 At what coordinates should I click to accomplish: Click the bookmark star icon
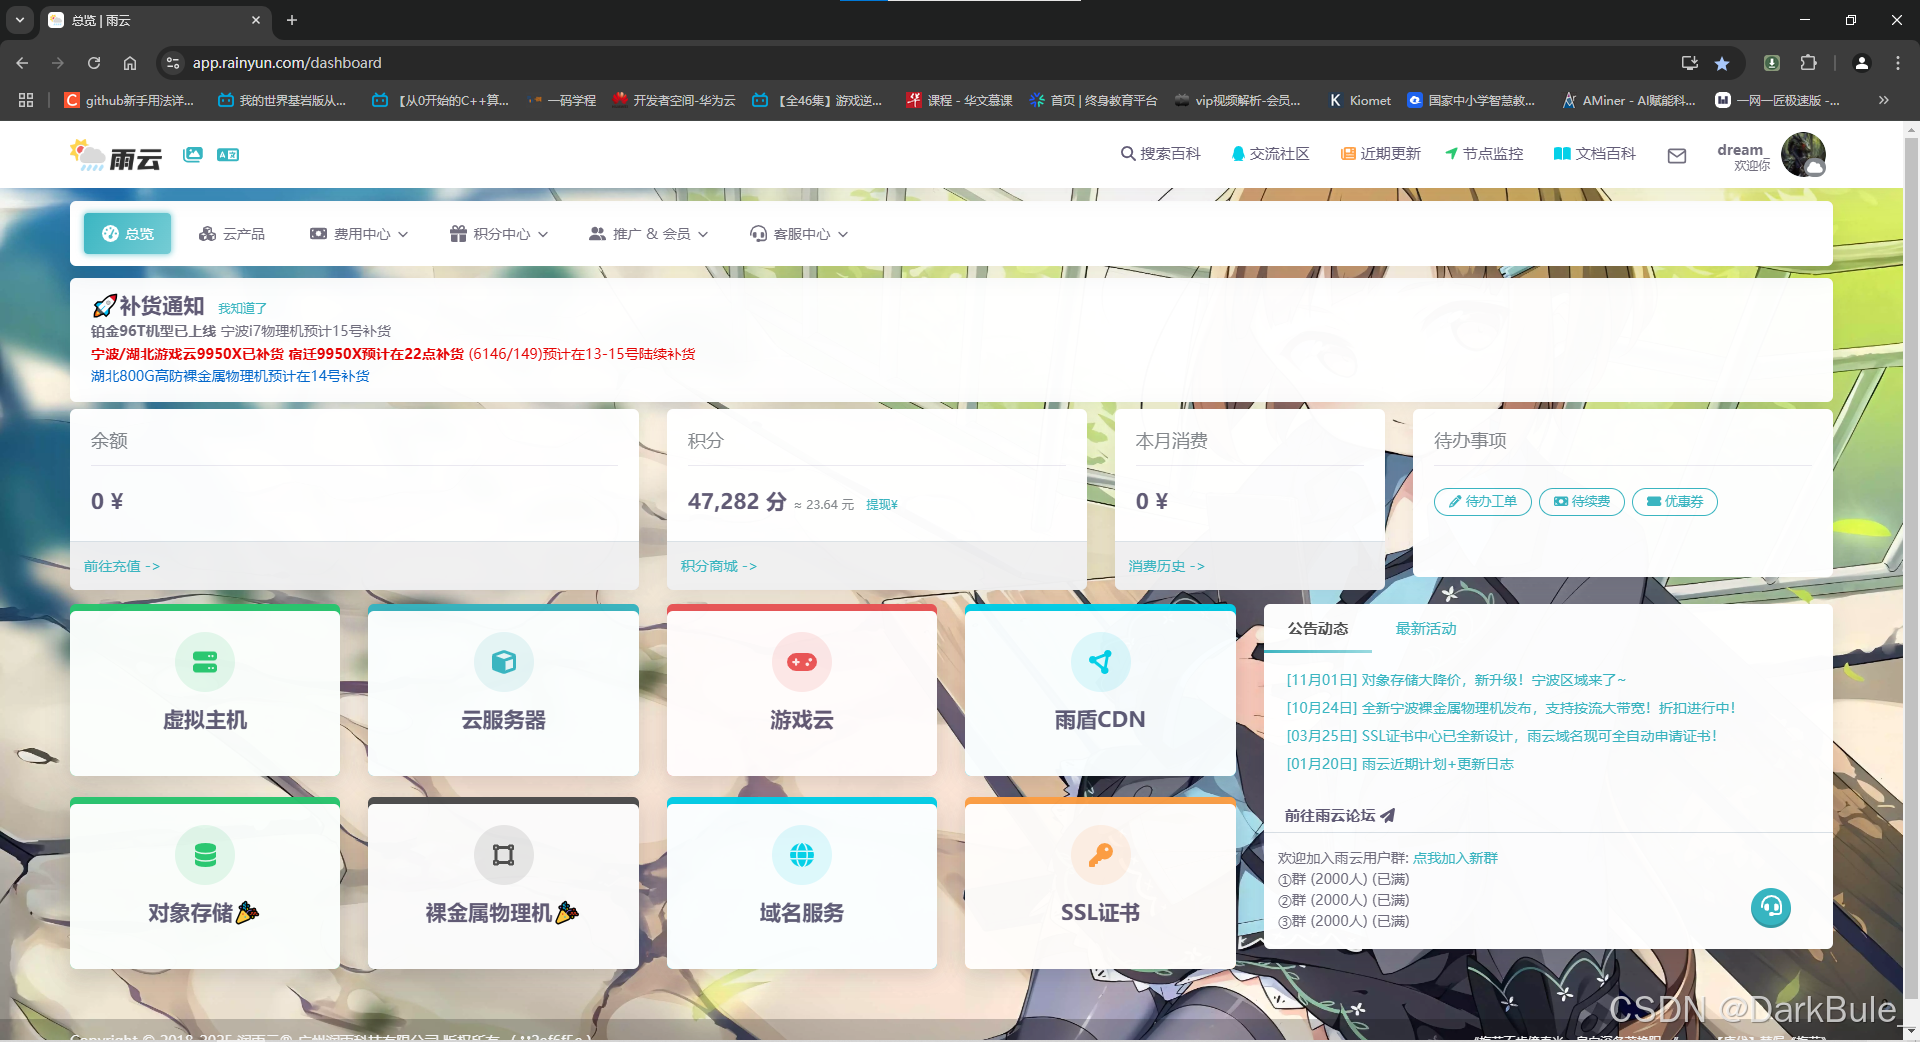1722,63
